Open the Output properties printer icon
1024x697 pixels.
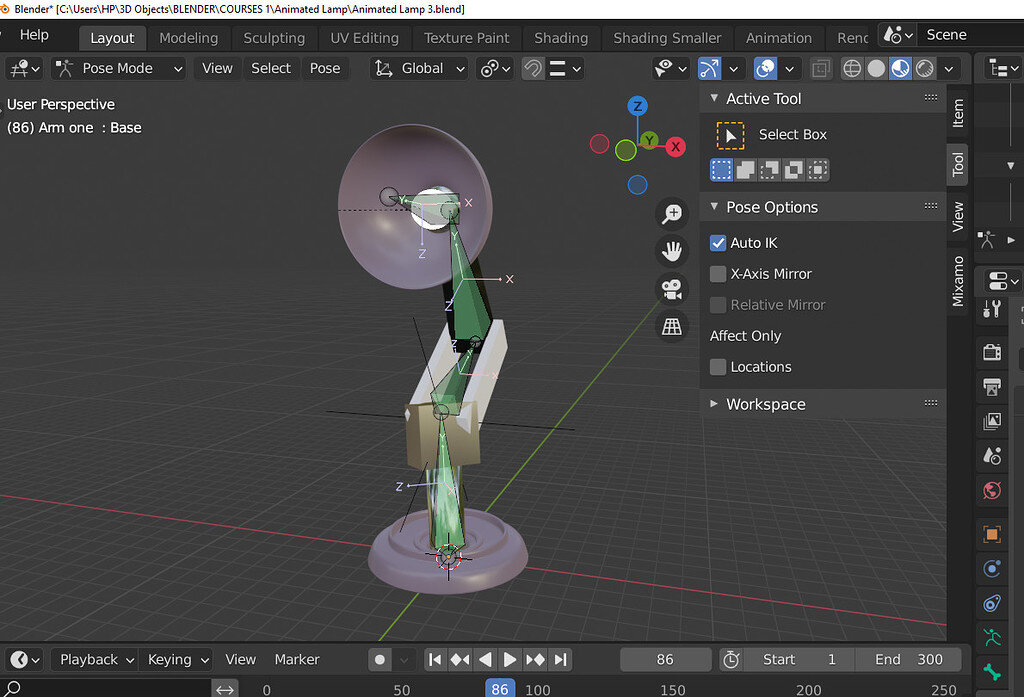pos(991,388)
